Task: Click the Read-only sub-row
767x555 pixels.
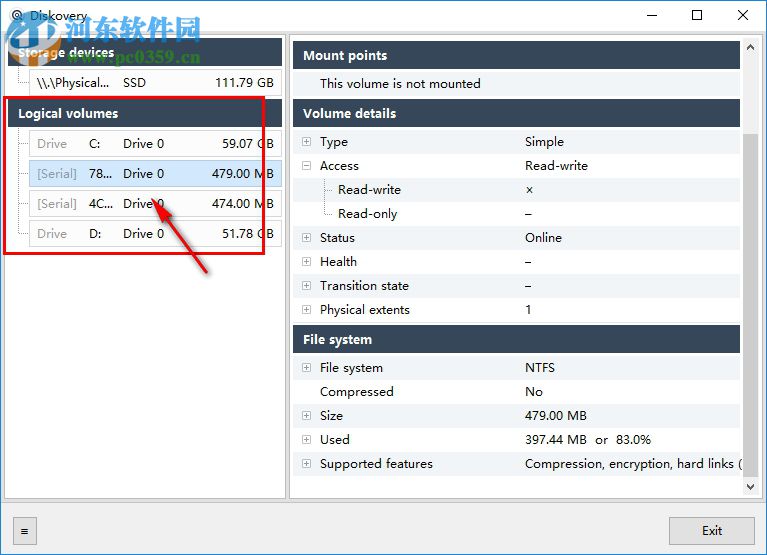Action: click(516, 214)
